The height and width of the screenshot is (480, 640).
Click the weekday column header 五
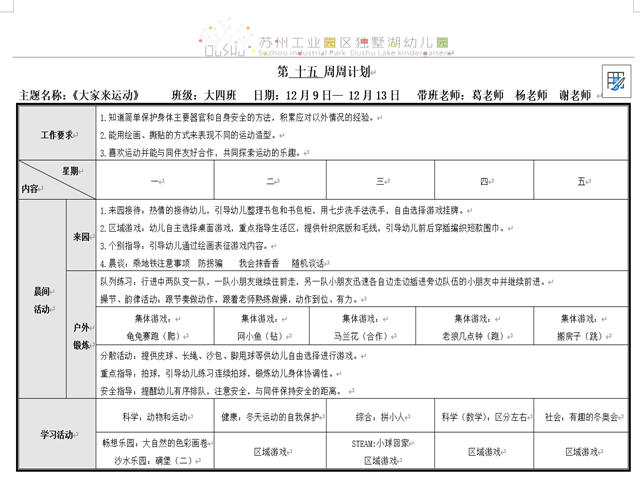[x=581, y=181]
